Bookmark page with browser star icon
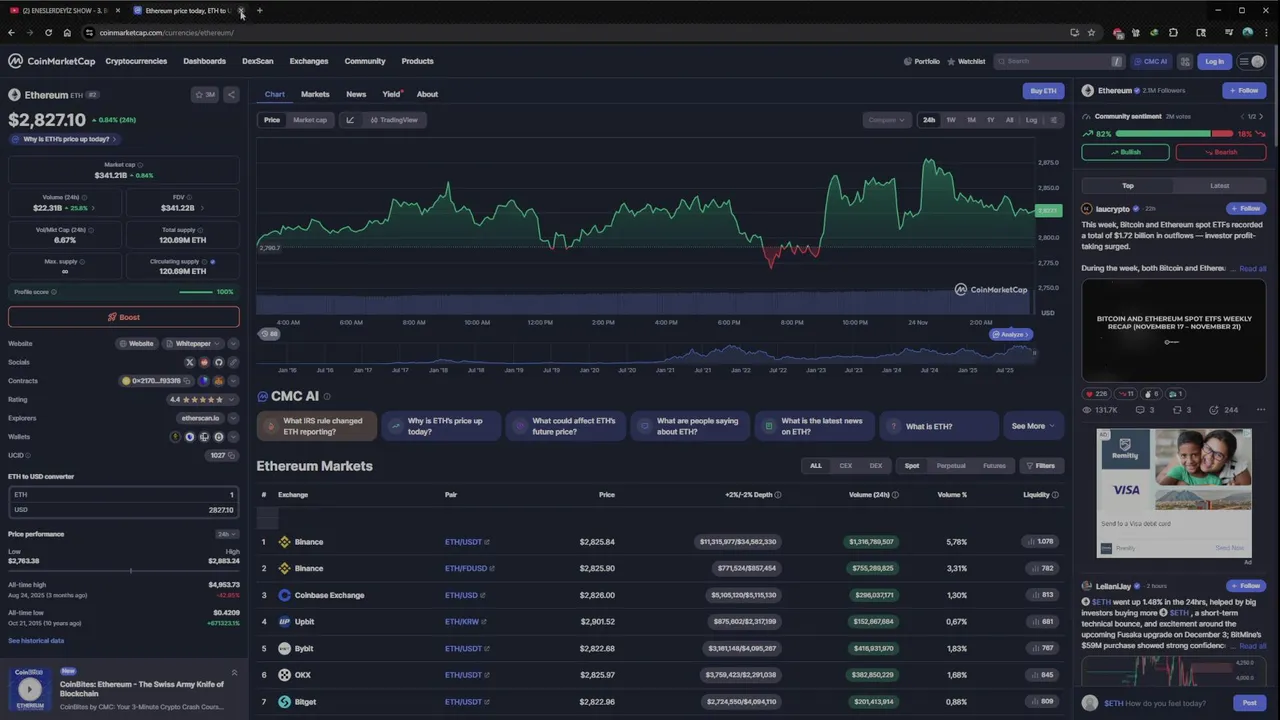 1091,32
